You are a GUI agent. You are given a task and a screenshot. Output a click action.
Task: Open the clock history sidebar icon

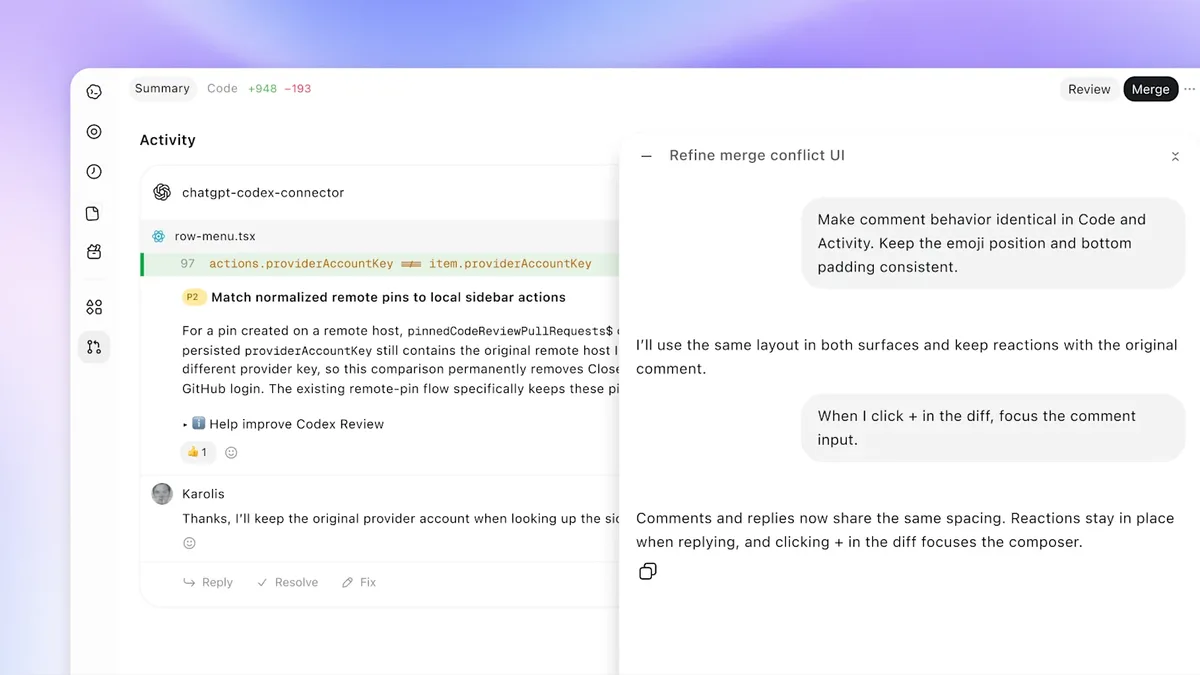94,172
